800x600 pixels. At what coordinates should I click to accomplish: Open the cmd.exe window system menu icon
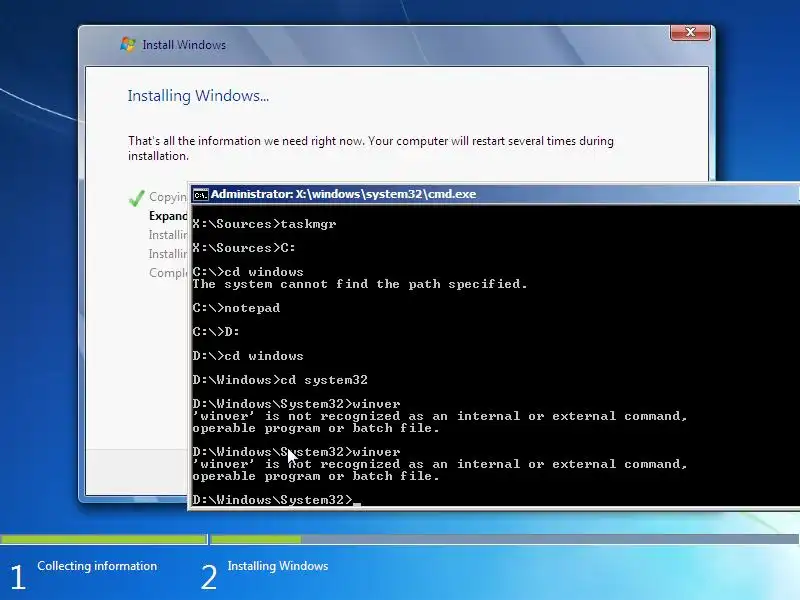point(201,194)
